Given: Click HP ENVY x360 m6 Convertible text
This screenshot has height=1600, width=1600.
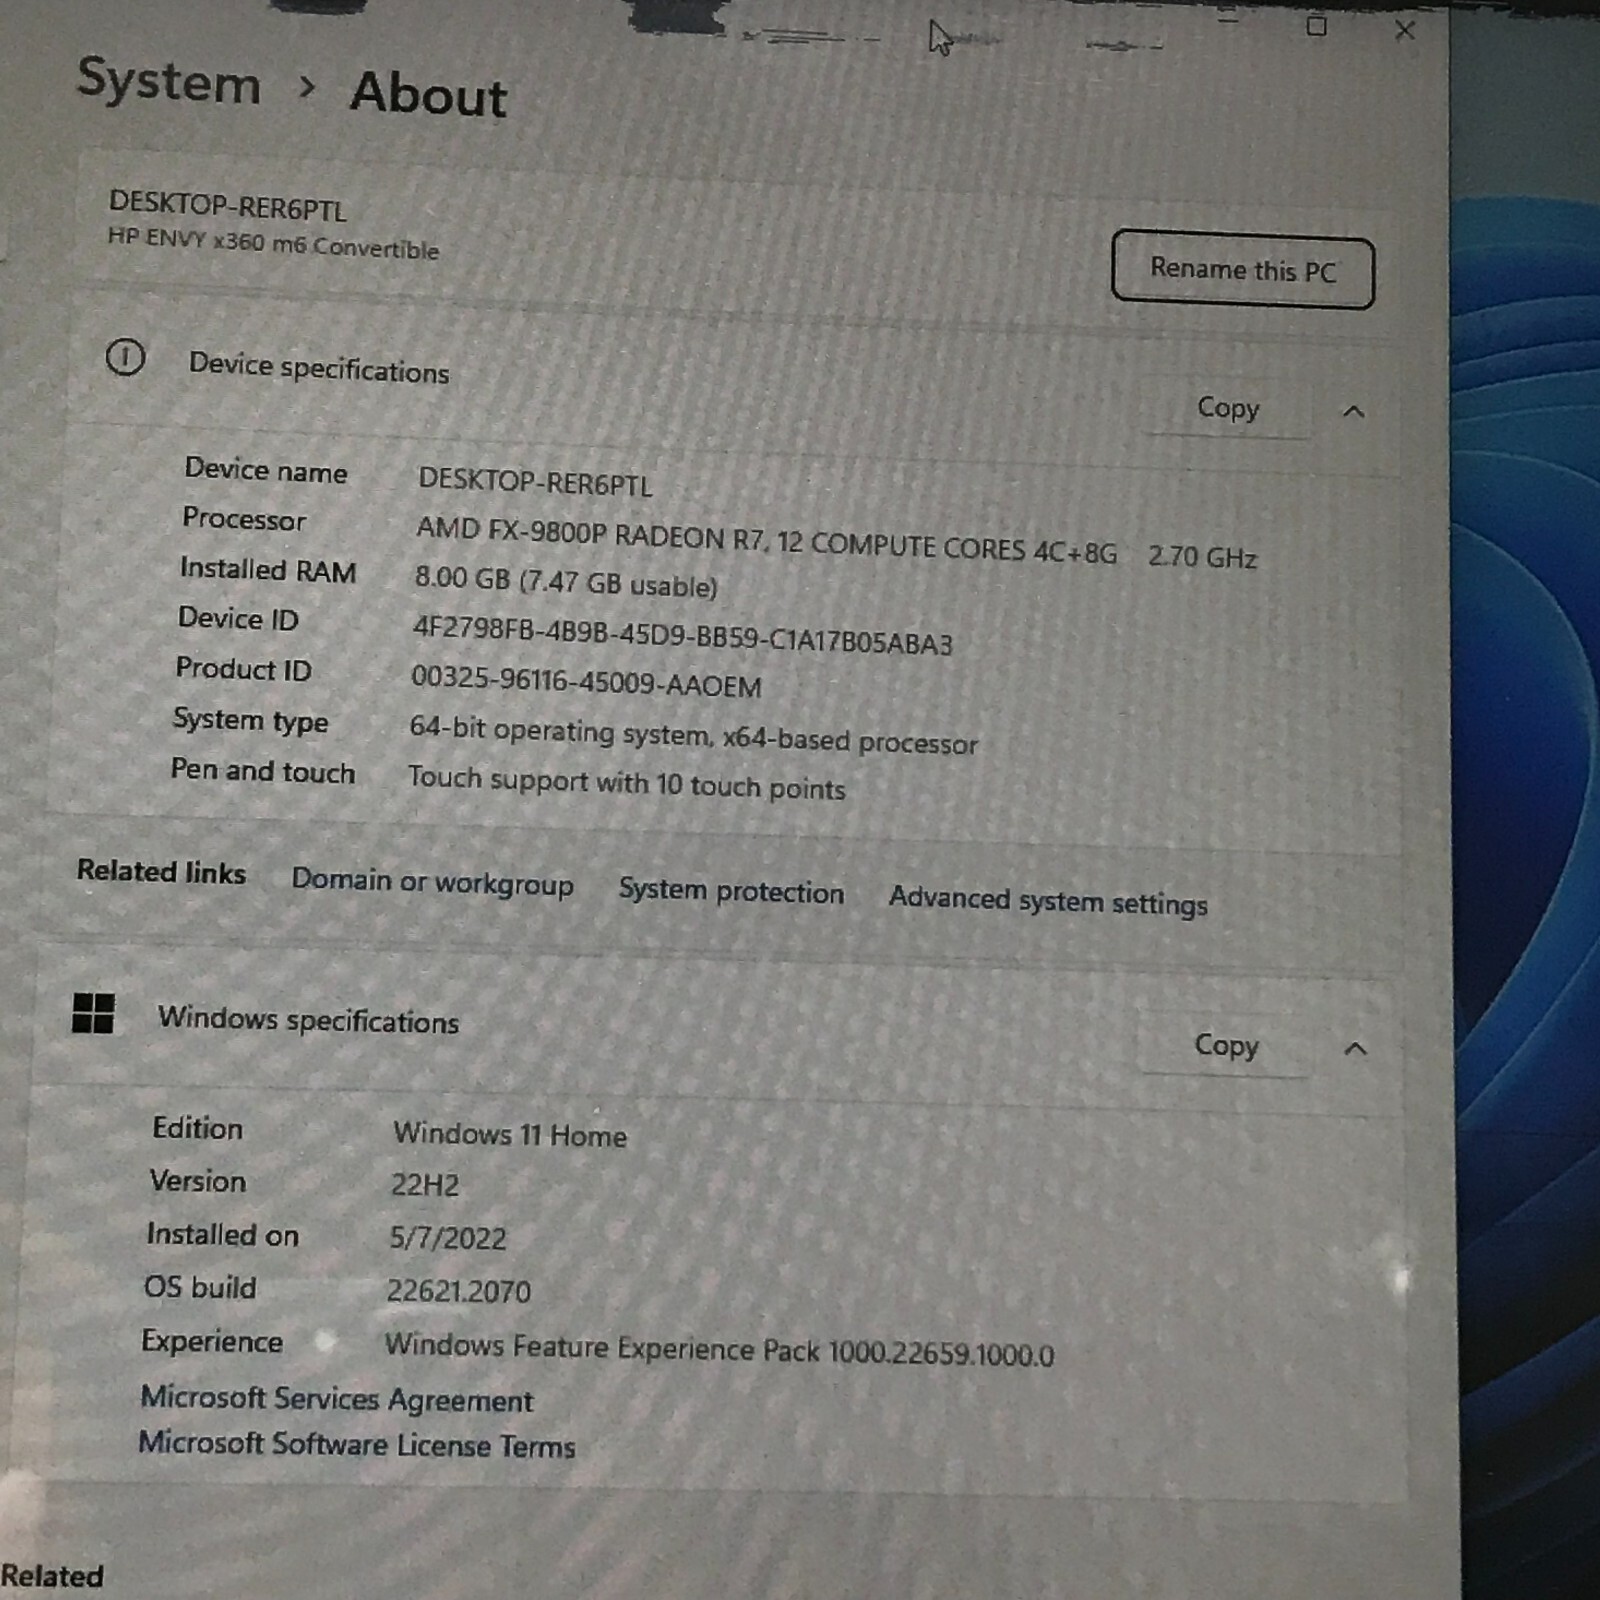Looking at the screenshot, I should click(273, 243).
